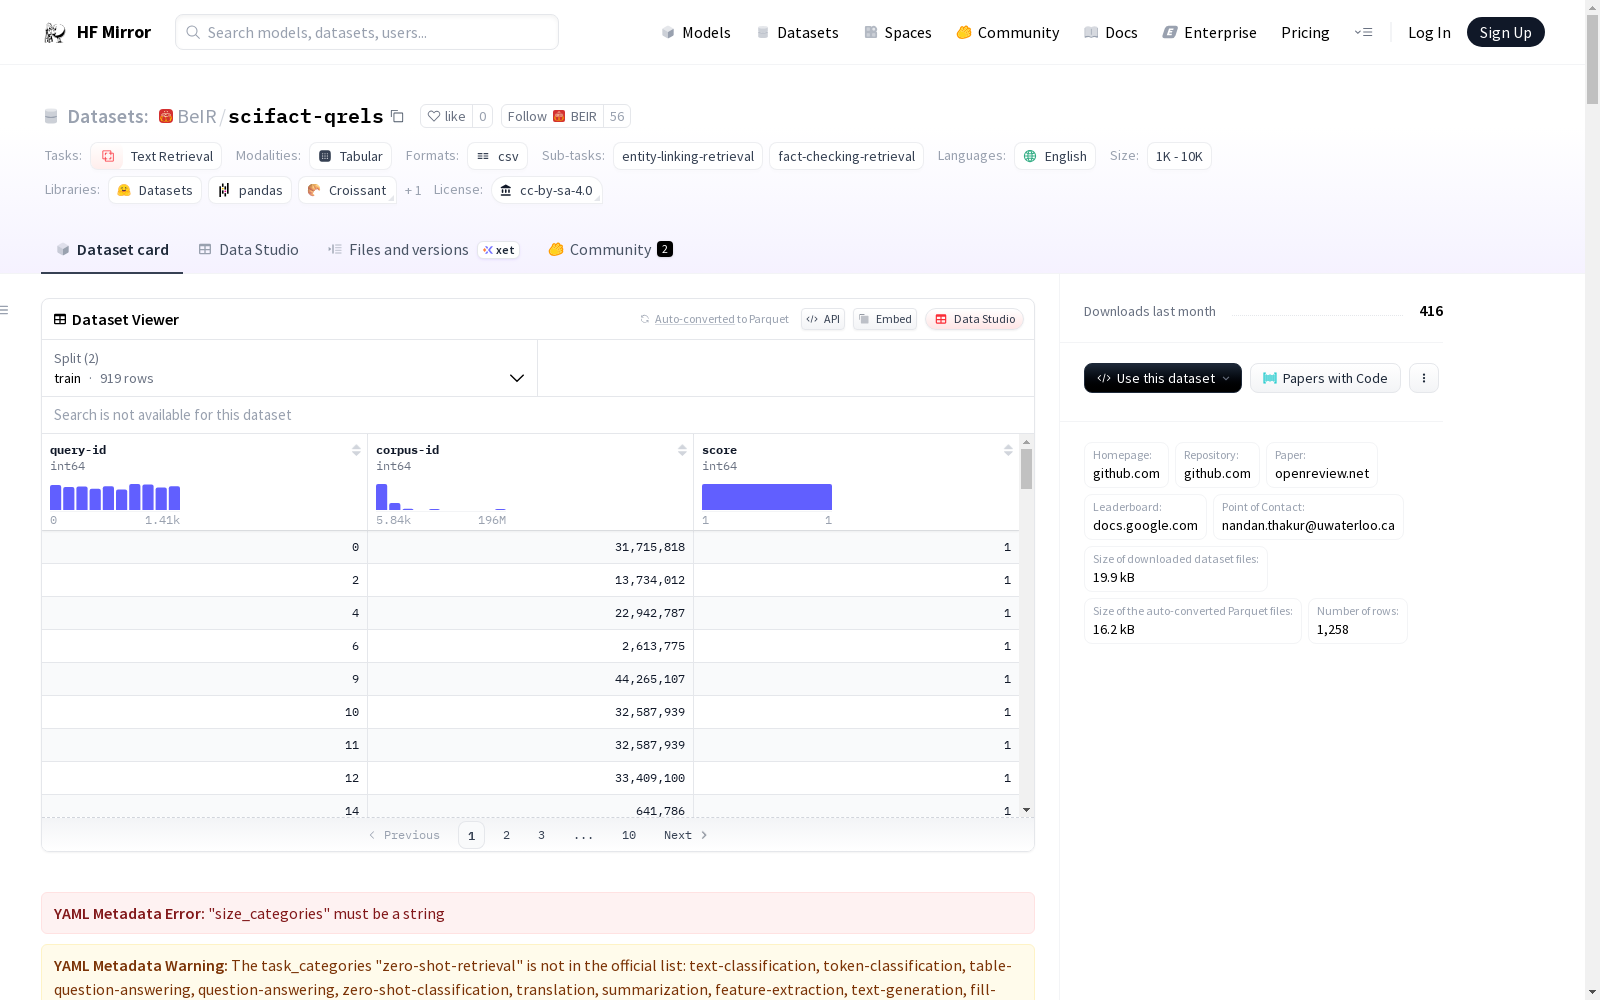This screenshot has height=1000, width=1600.
Task: Click the 1K - 10K size tag
Action: [1179, 156]
